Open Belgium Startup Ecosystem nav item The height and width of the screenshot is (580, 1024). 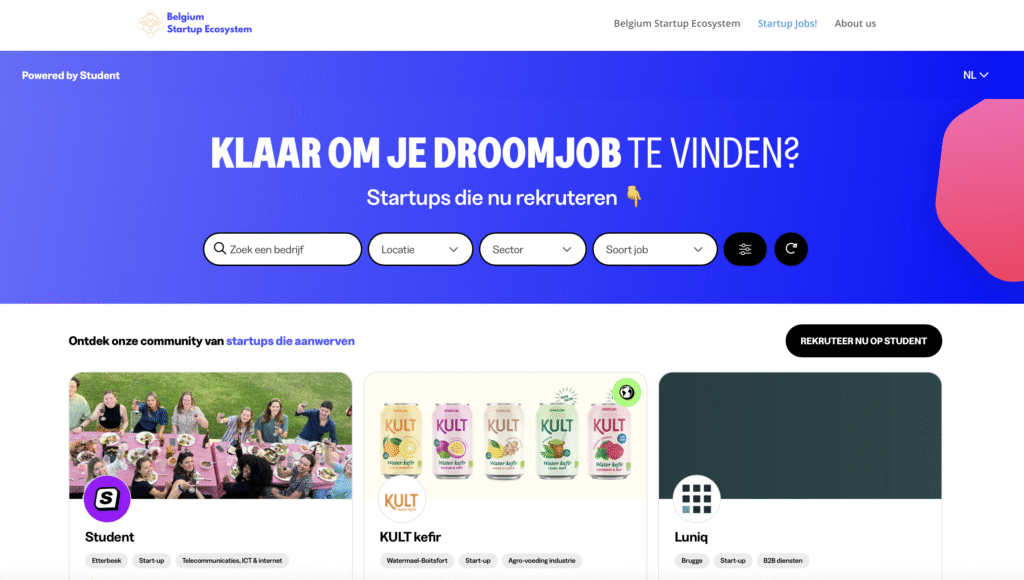(x=677, y=24)
